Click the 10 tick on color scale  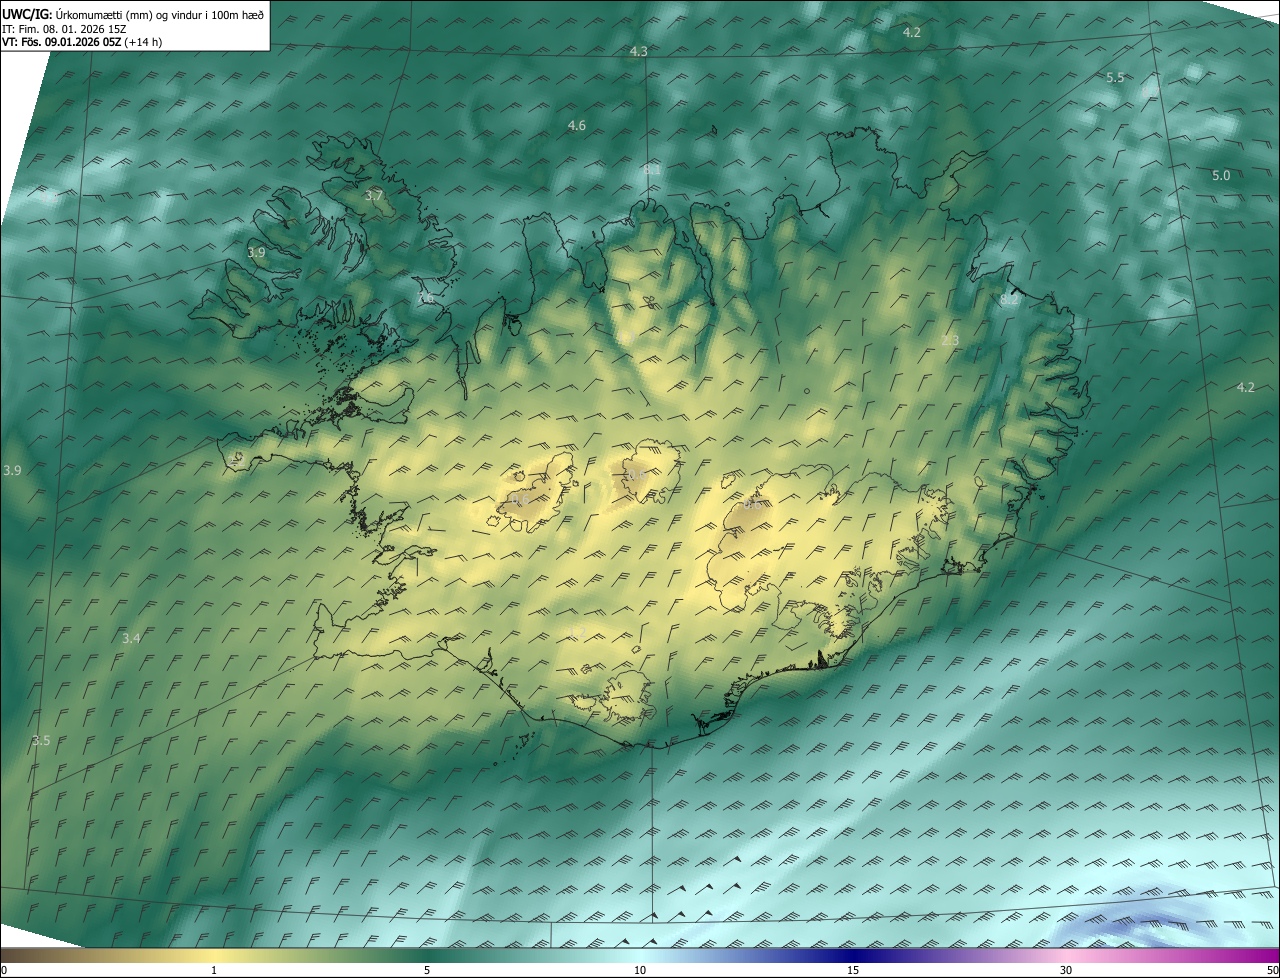click(640, 970)
